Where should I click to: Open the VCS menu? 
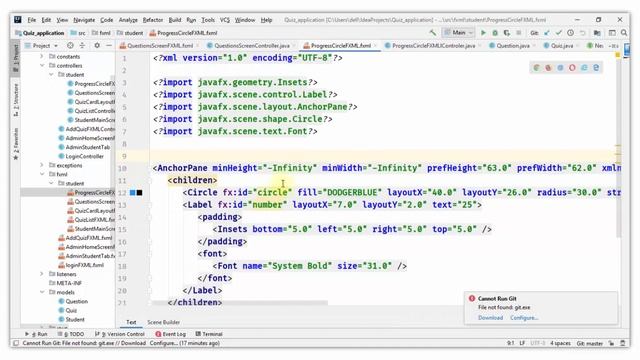point(224,20)
